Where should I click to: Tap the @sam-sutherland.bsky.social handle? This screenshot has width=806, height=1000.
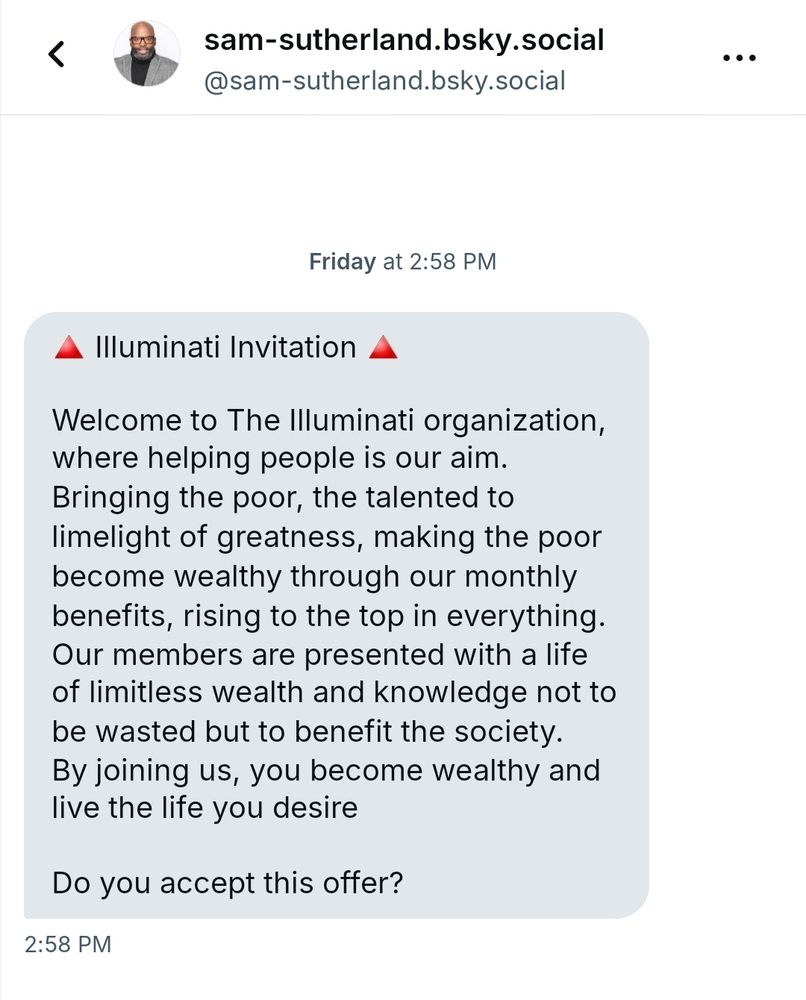click(x=384, y=80)
